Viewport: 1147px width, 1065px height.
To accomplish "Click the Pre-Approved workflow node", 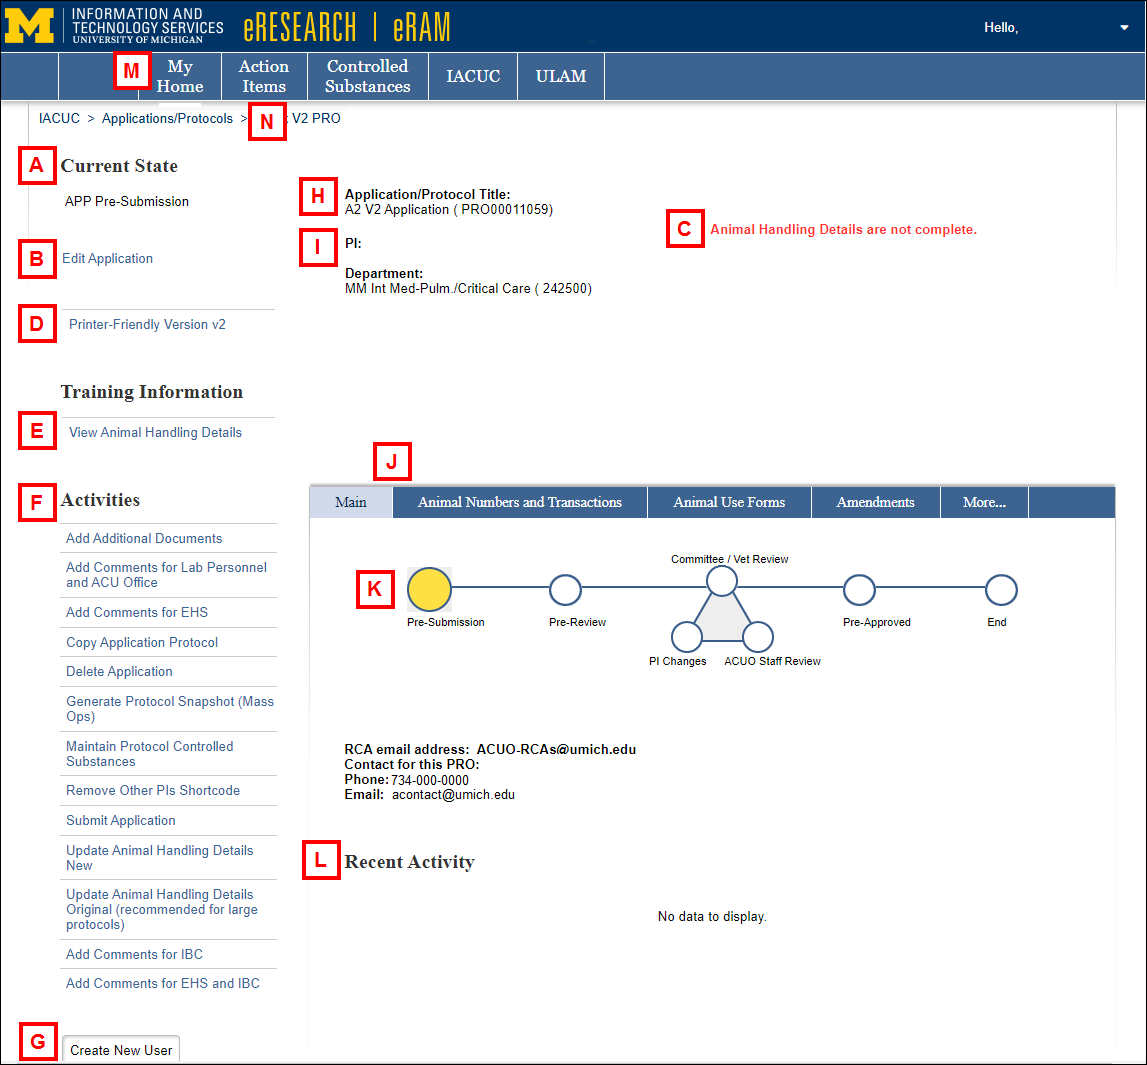I will (858, 590).
